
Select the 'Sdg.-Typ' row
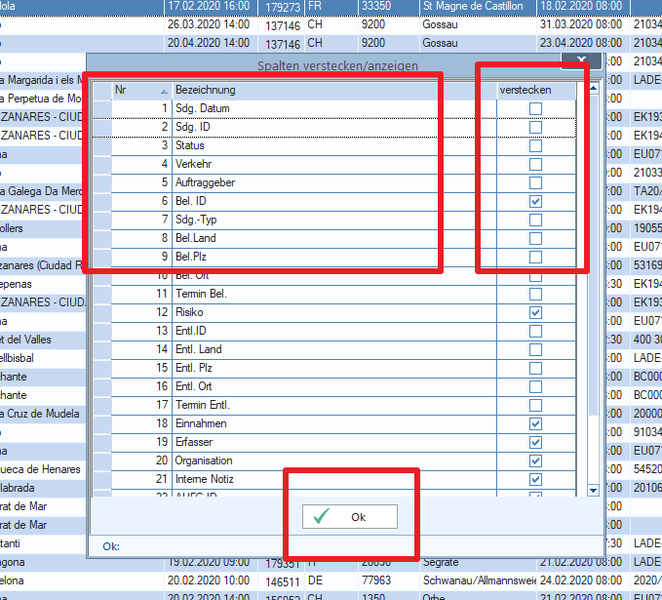(334, 220)
